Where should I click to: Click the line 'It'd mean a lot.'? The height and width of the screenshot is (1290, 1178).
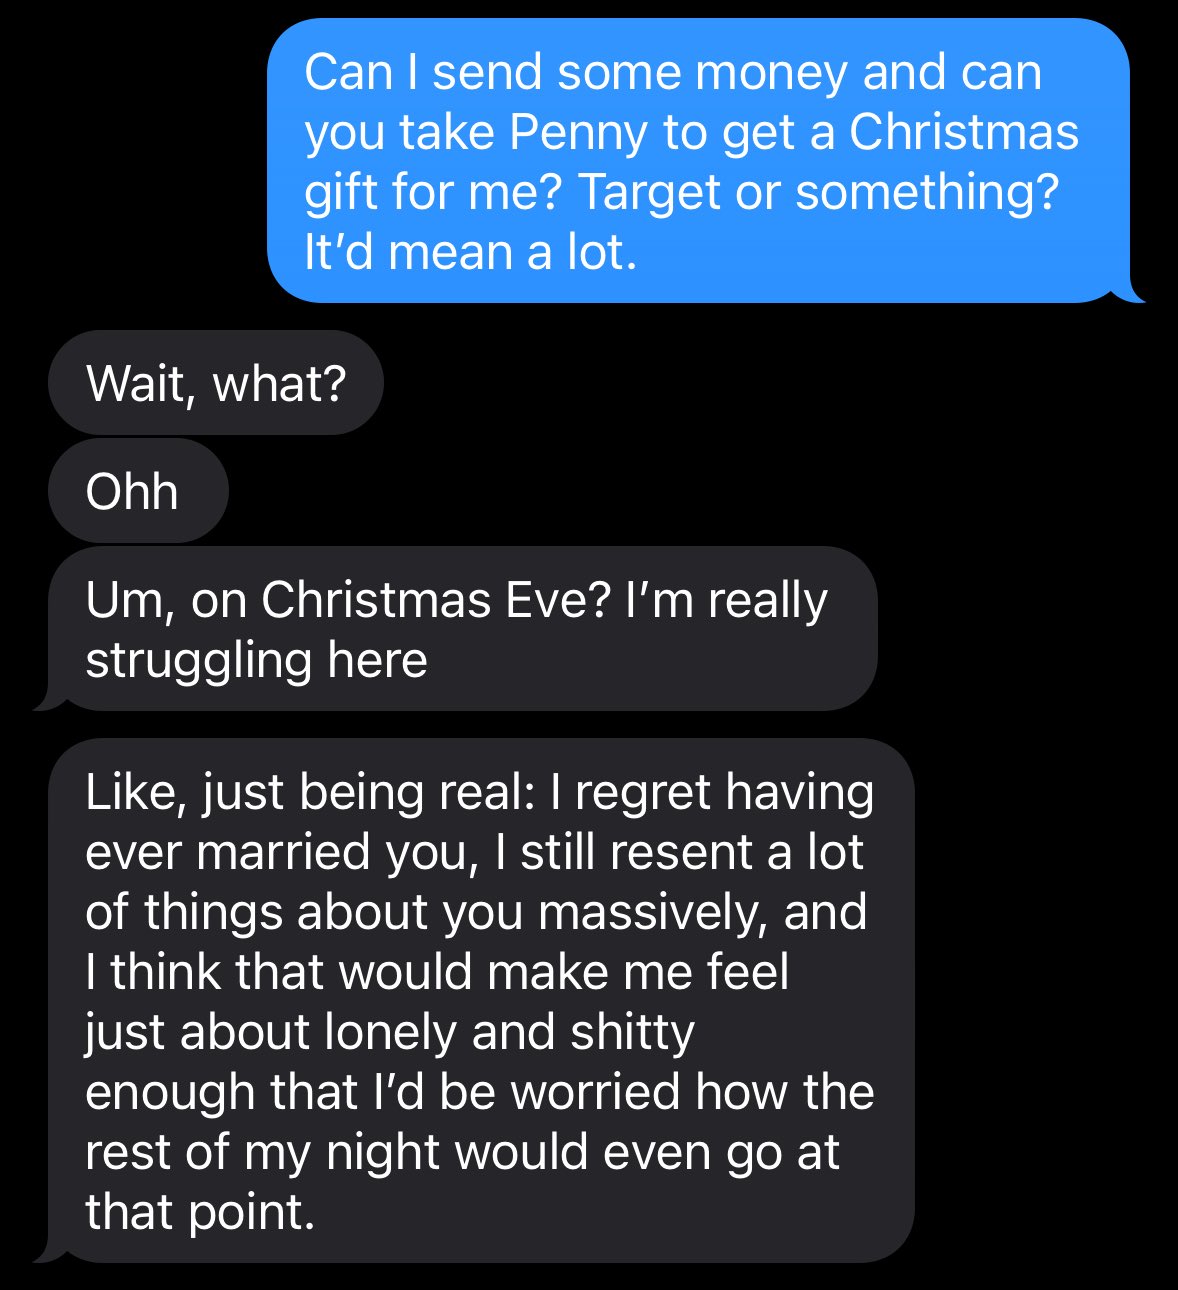[x=470, y=252]
